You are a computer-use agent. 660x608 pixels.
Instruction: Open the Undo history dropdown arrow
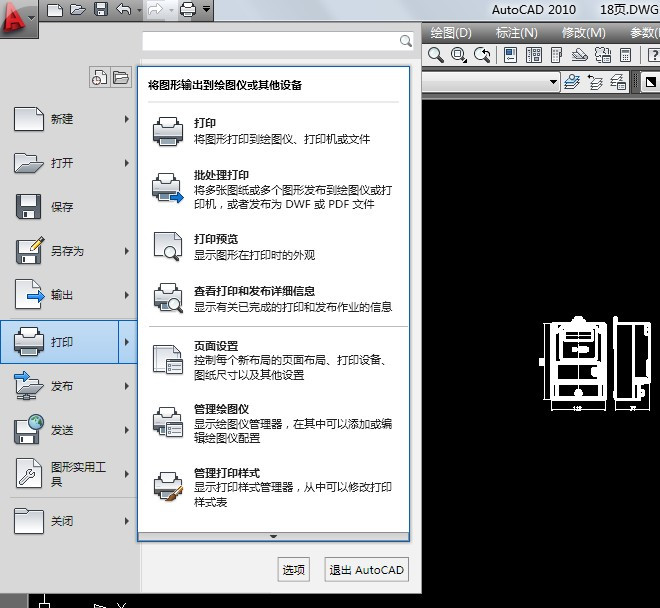tap(139, 10)
